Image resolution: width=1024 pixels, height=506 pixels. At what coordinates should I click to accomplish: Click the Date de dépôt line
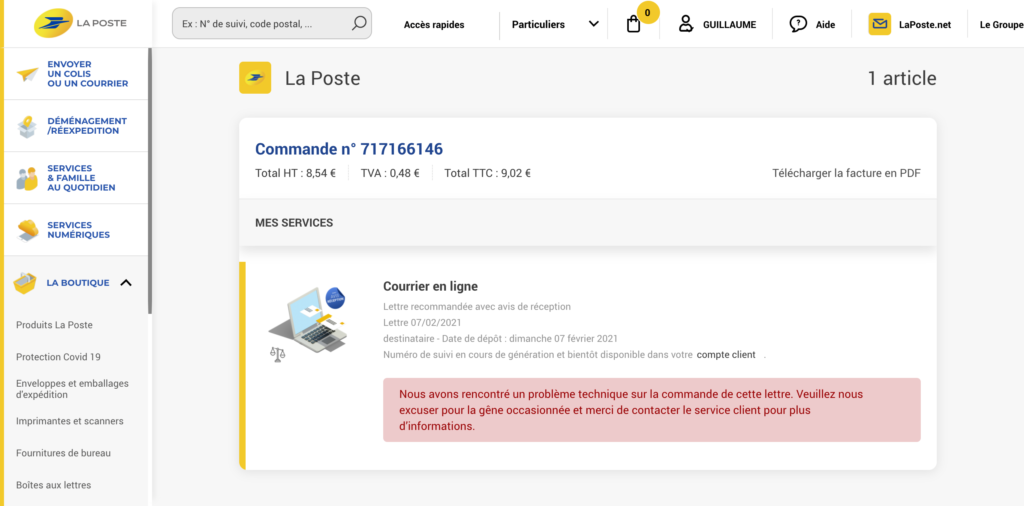coord(500,338)
